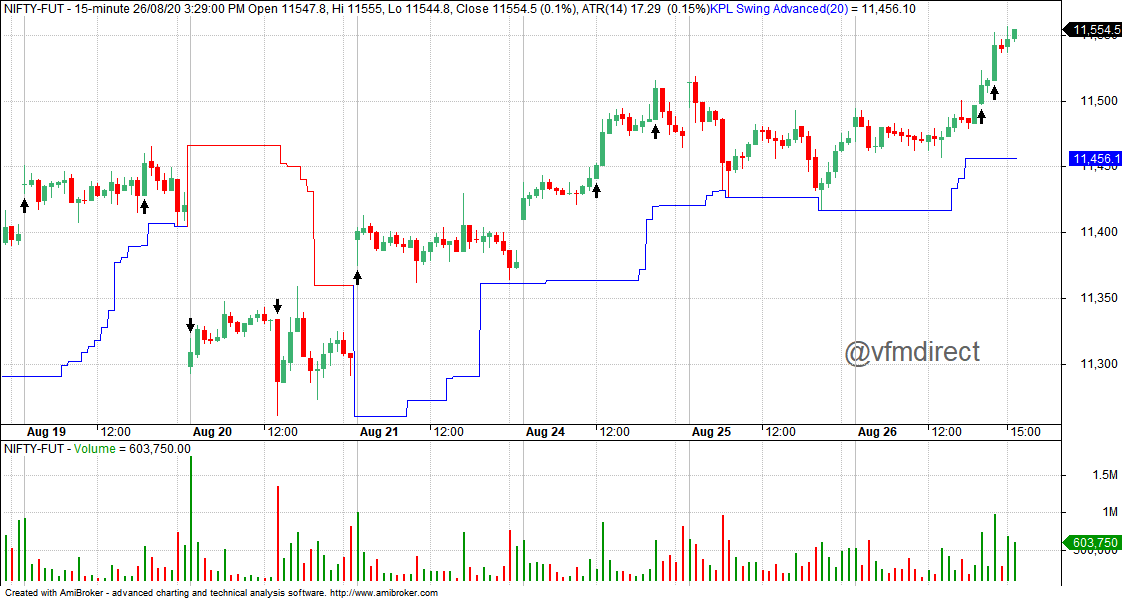Click the Aug 25 date label

point(711,432)
